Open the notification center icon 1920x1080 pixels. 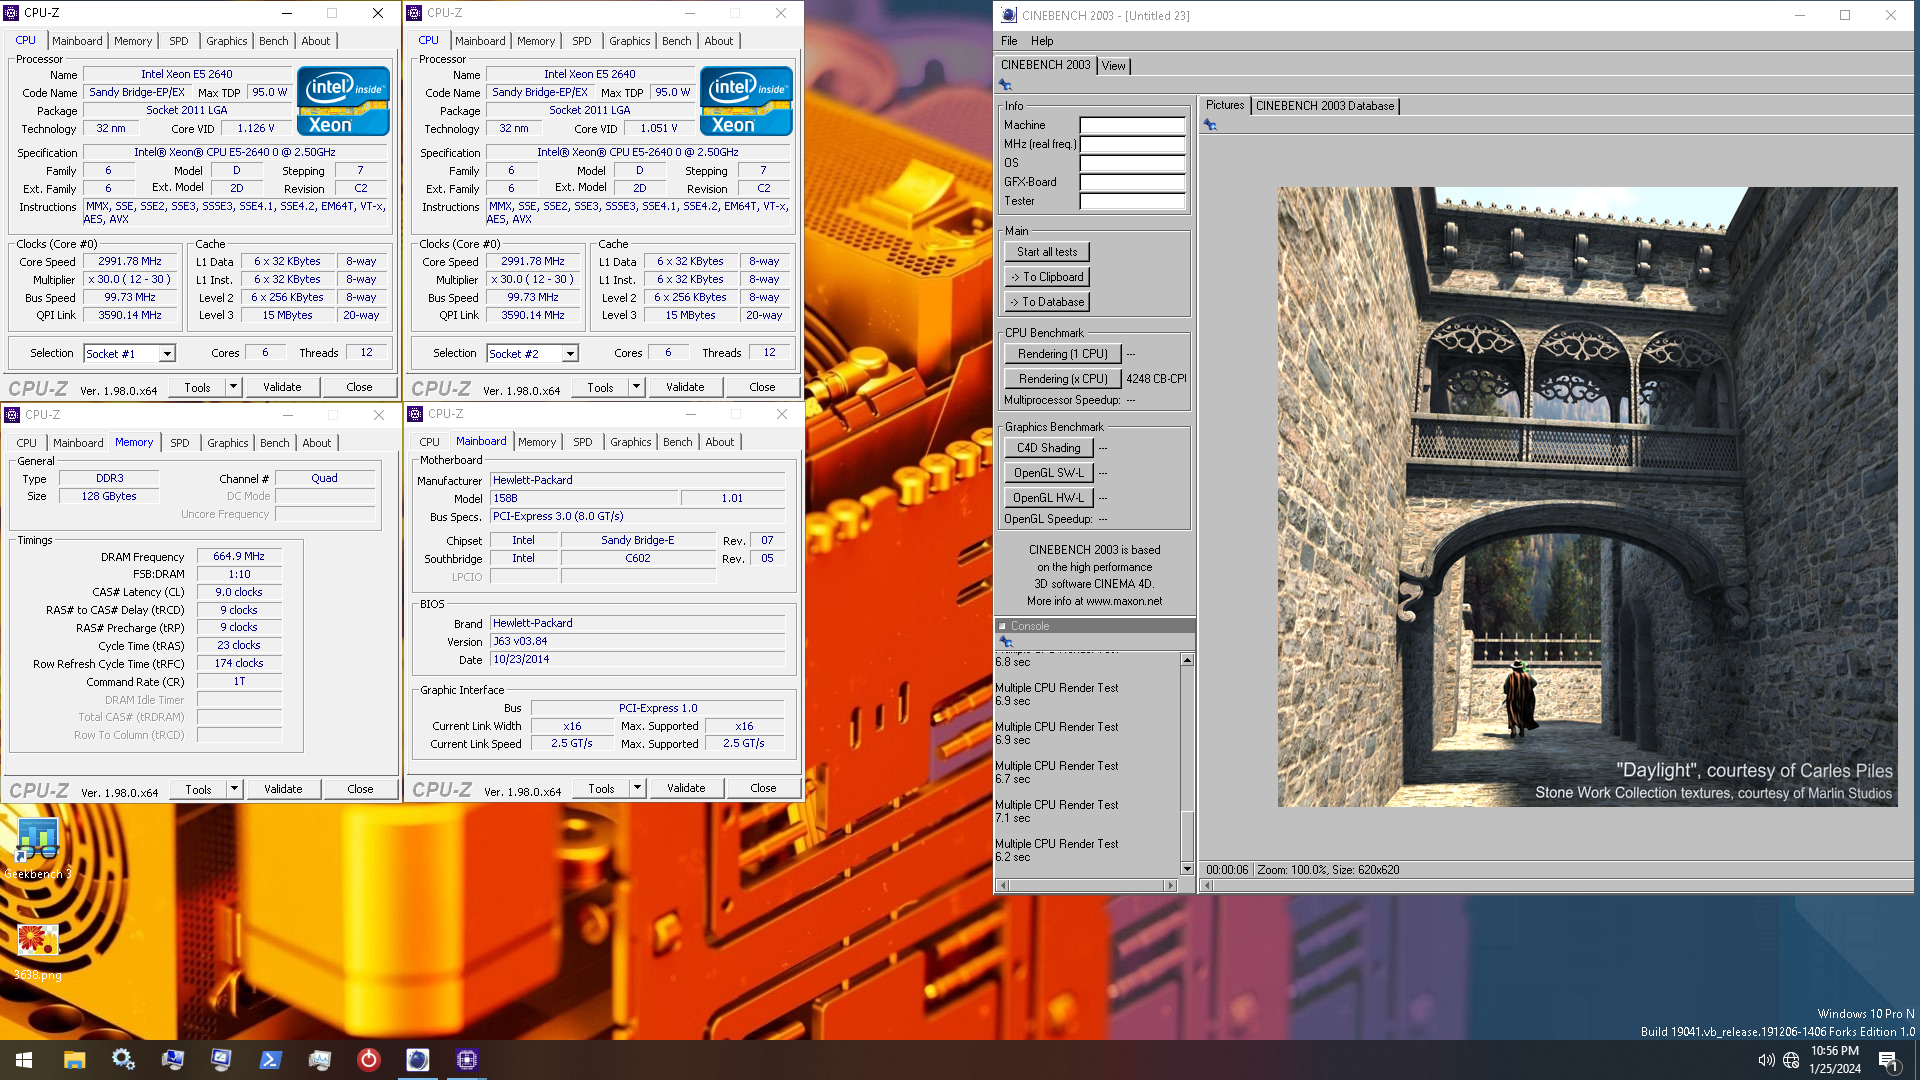pyautogui.click(x=1888, y=1061)
